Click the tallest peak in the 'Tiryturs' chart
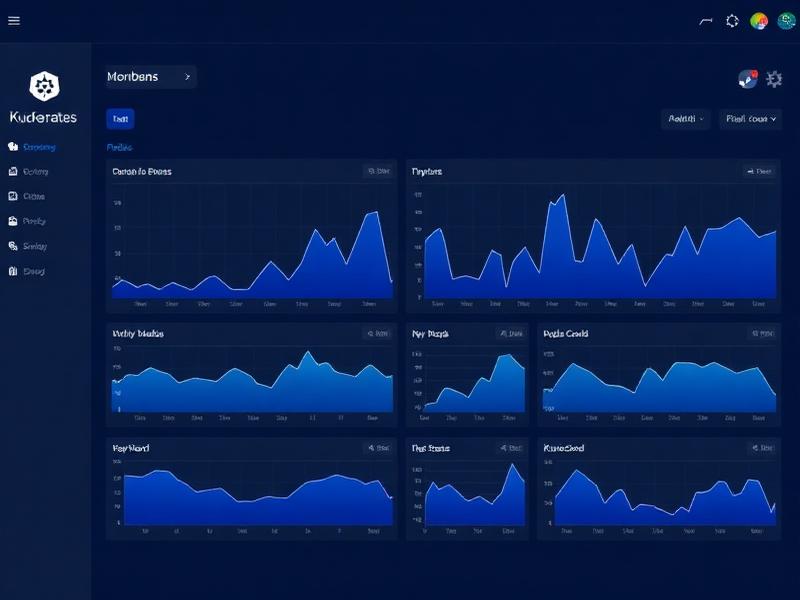The image size is (800, 600). [563, 195]
